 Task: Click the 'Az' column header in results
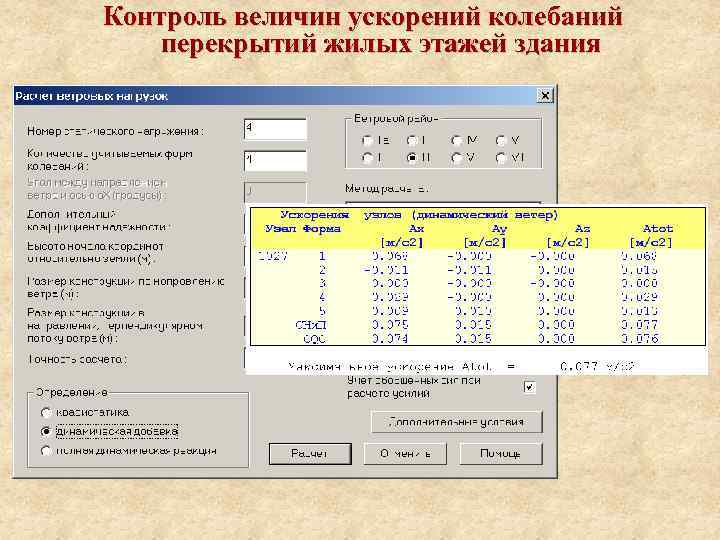582,228
